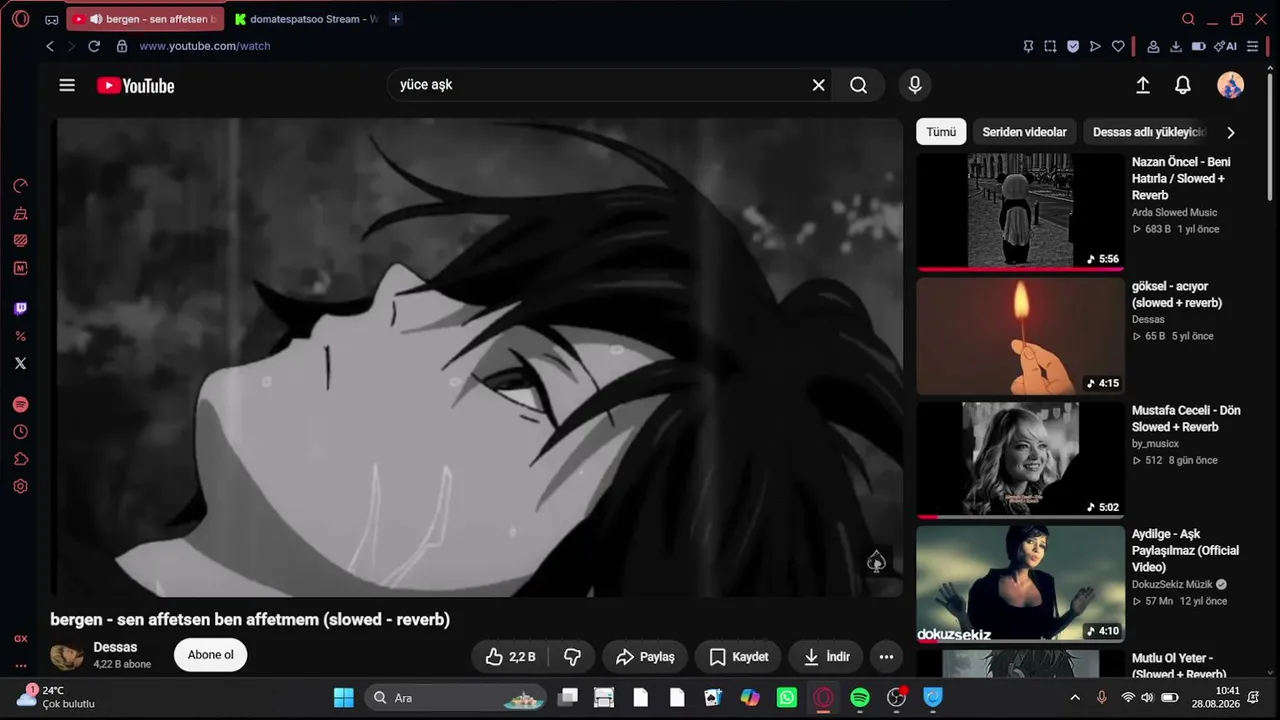
Task: Open more video actions ellipsis menu
Action: [x=886, y=657]
